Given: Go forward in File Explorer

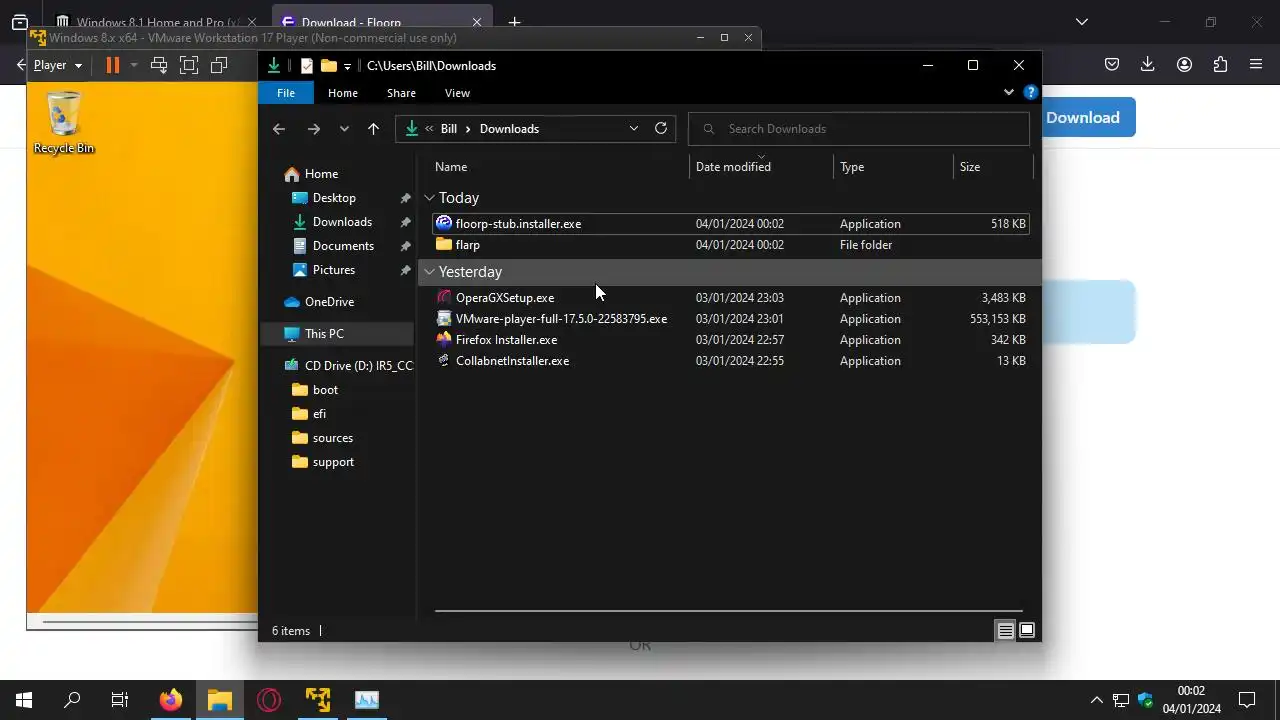Looking at the screenshot, I should [313, 128].
